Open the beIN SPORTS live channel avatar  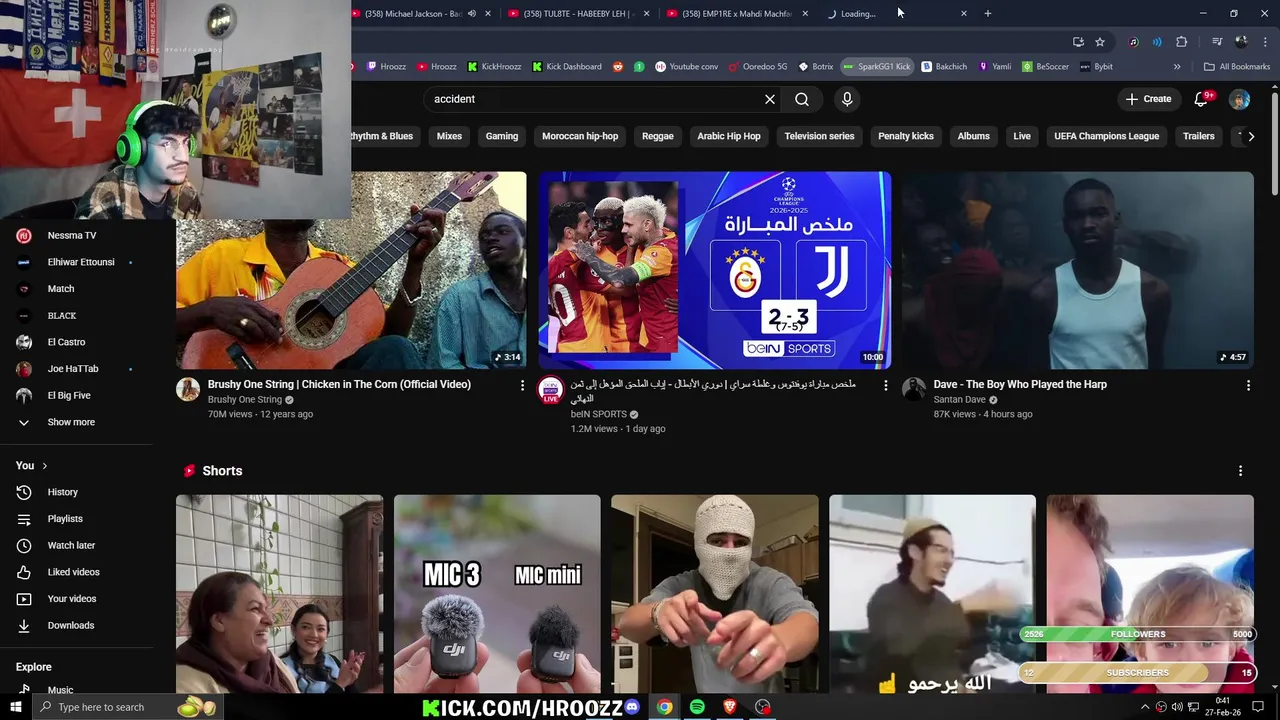tap(551, 391)
